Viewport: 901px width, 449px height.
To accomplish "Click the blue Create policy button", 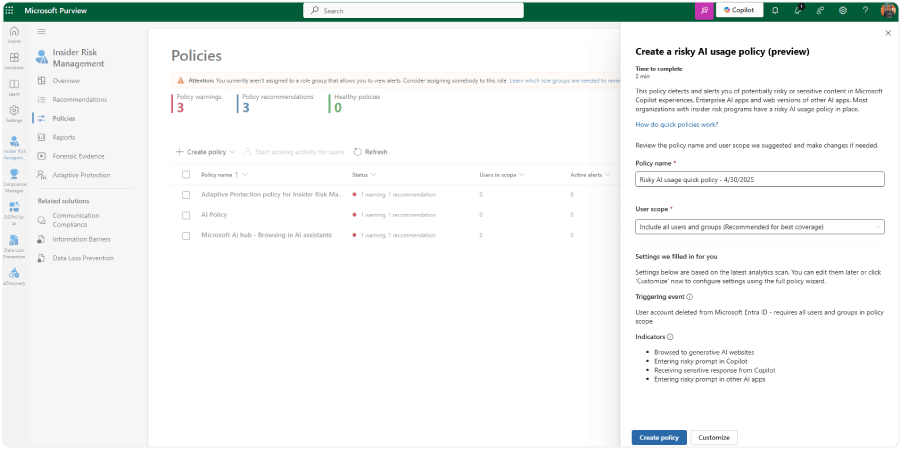I will coord(659,438).
